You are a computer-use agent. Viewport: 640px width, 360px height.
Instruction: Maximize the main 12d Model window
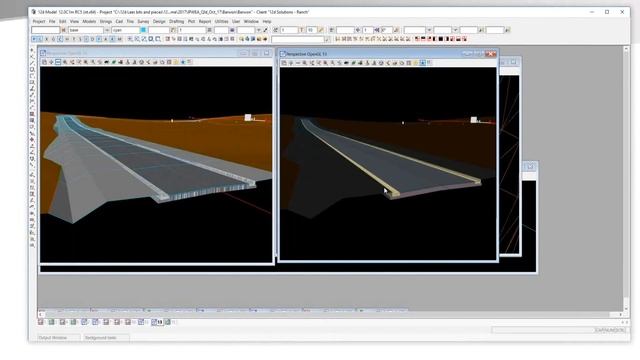click(x=607, y=12)
